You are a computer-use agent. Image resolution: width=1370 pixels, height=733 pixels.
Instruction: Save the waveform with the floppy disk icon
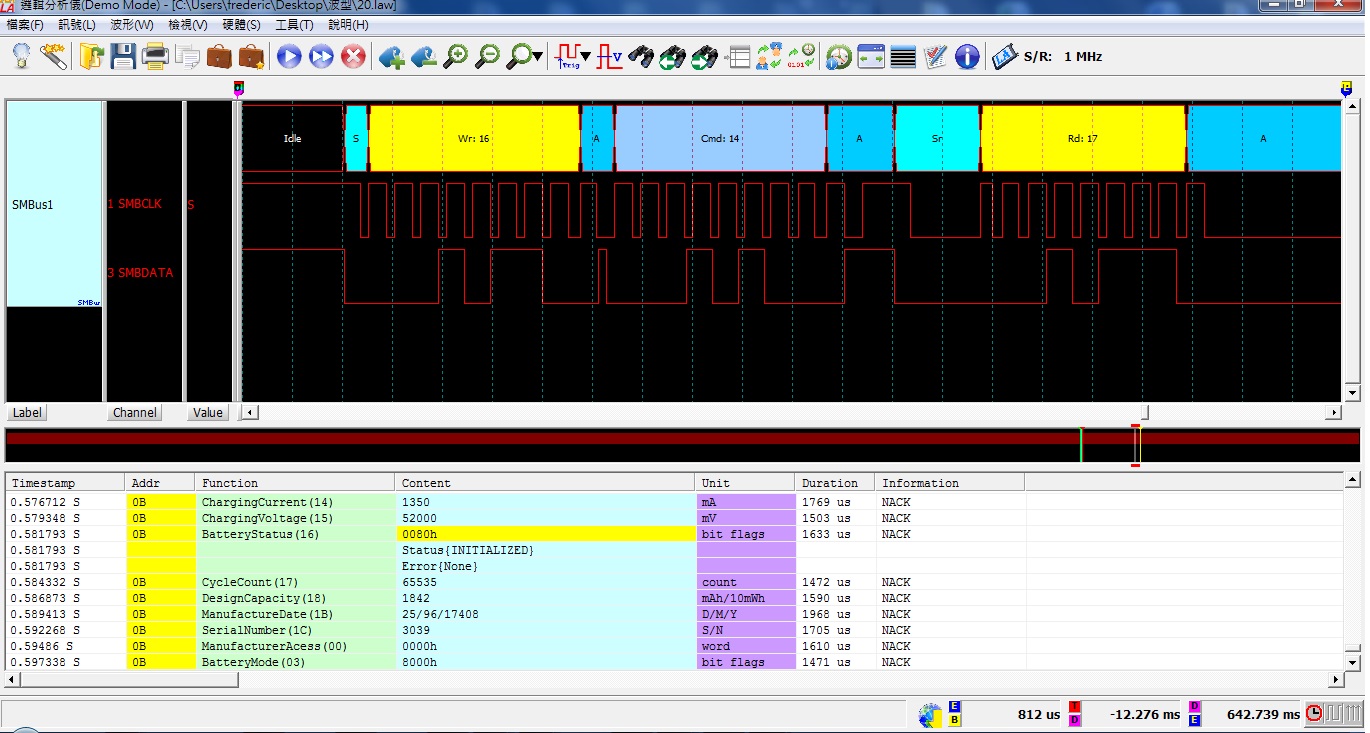(123, 56)
